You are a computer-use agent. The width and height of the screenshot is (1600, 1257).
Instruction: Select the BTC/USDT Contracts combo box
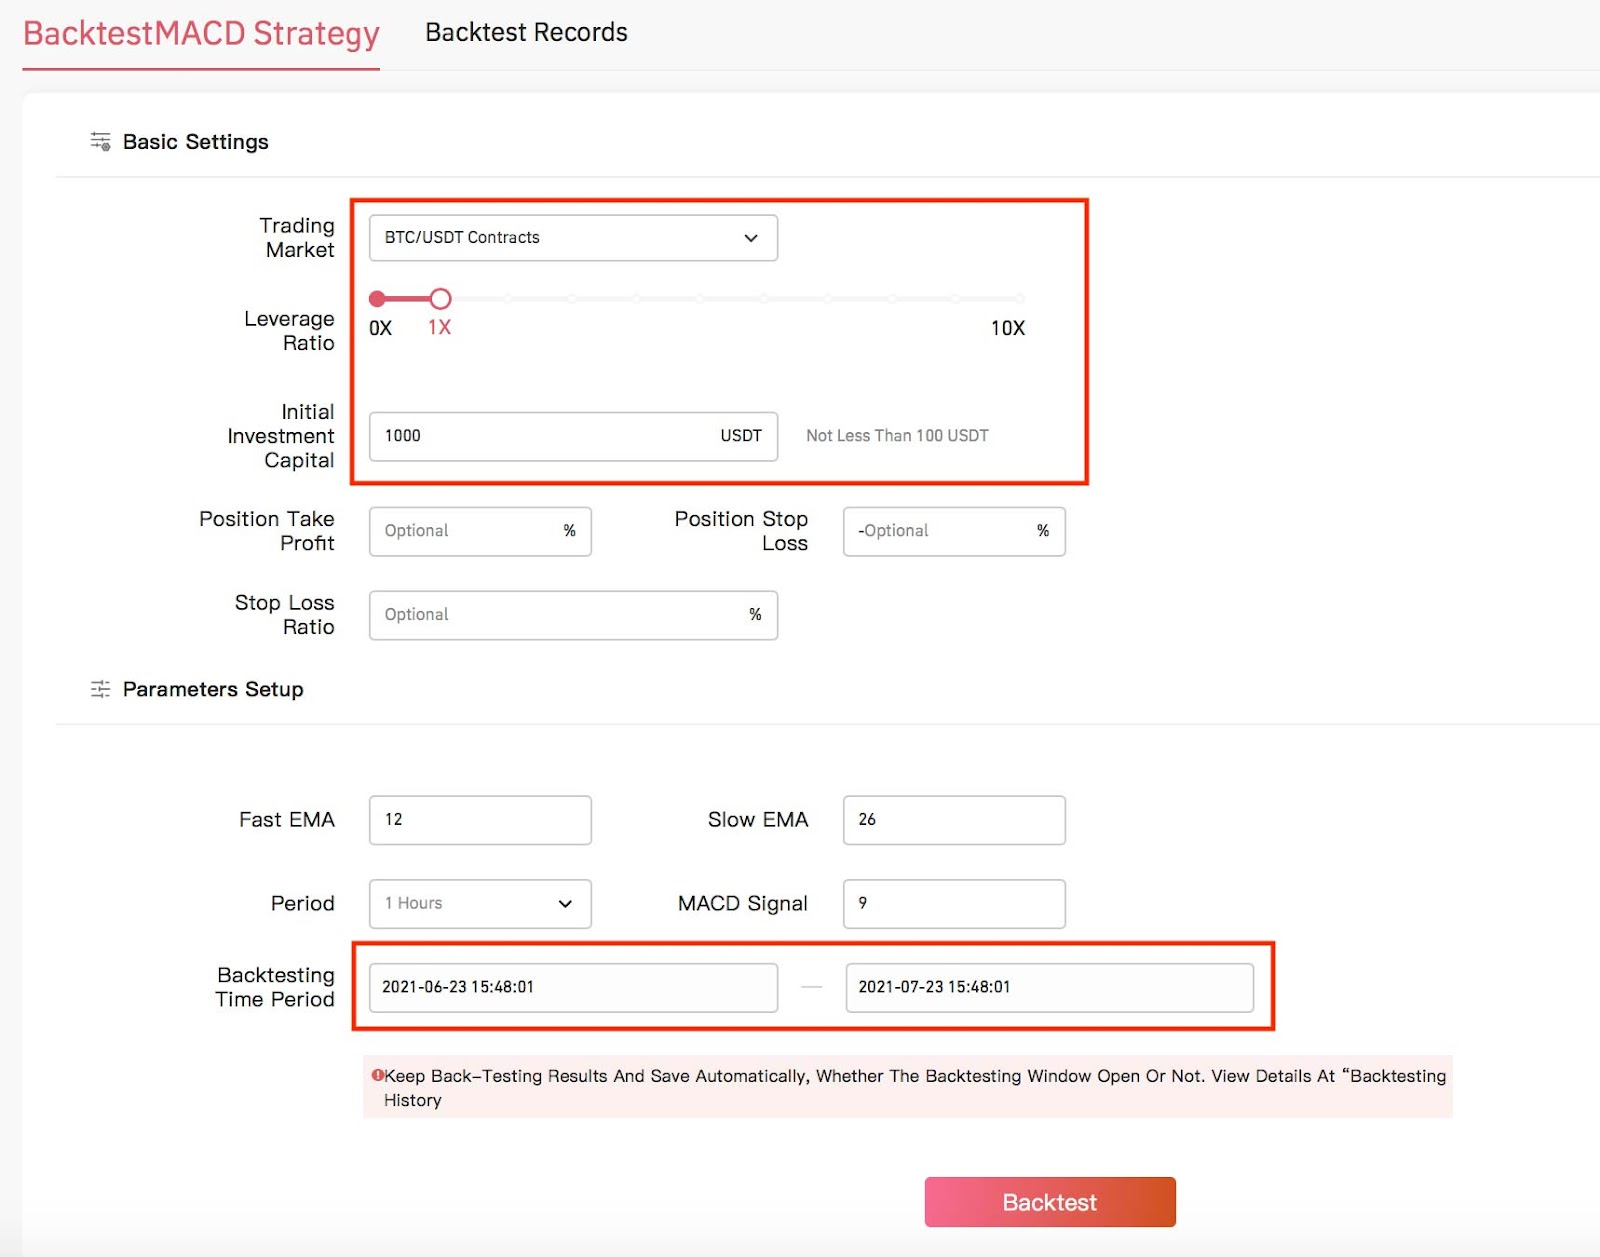click(573, 238)
